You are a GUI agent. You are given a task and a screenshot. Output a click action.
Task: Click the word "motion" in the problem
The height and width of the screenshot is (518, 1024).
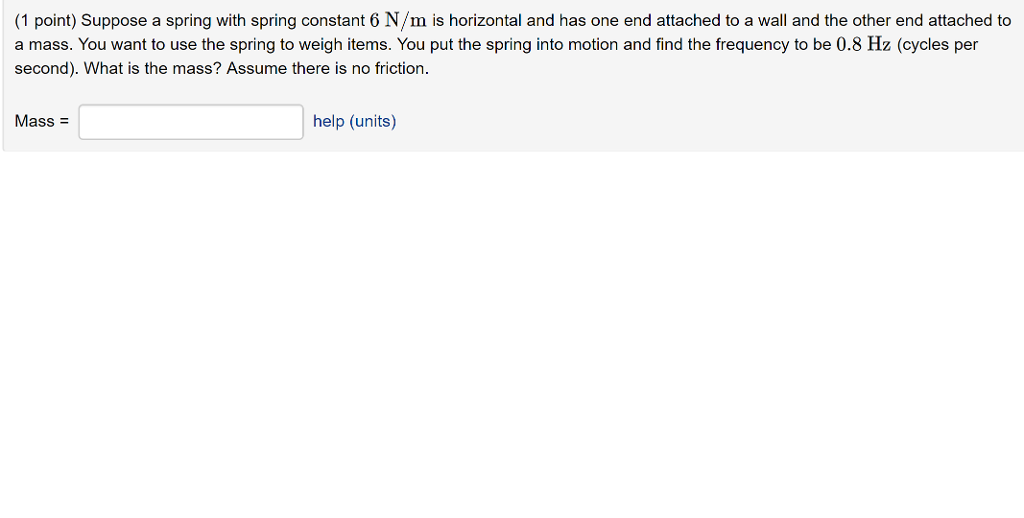click(x=594, y=44)
